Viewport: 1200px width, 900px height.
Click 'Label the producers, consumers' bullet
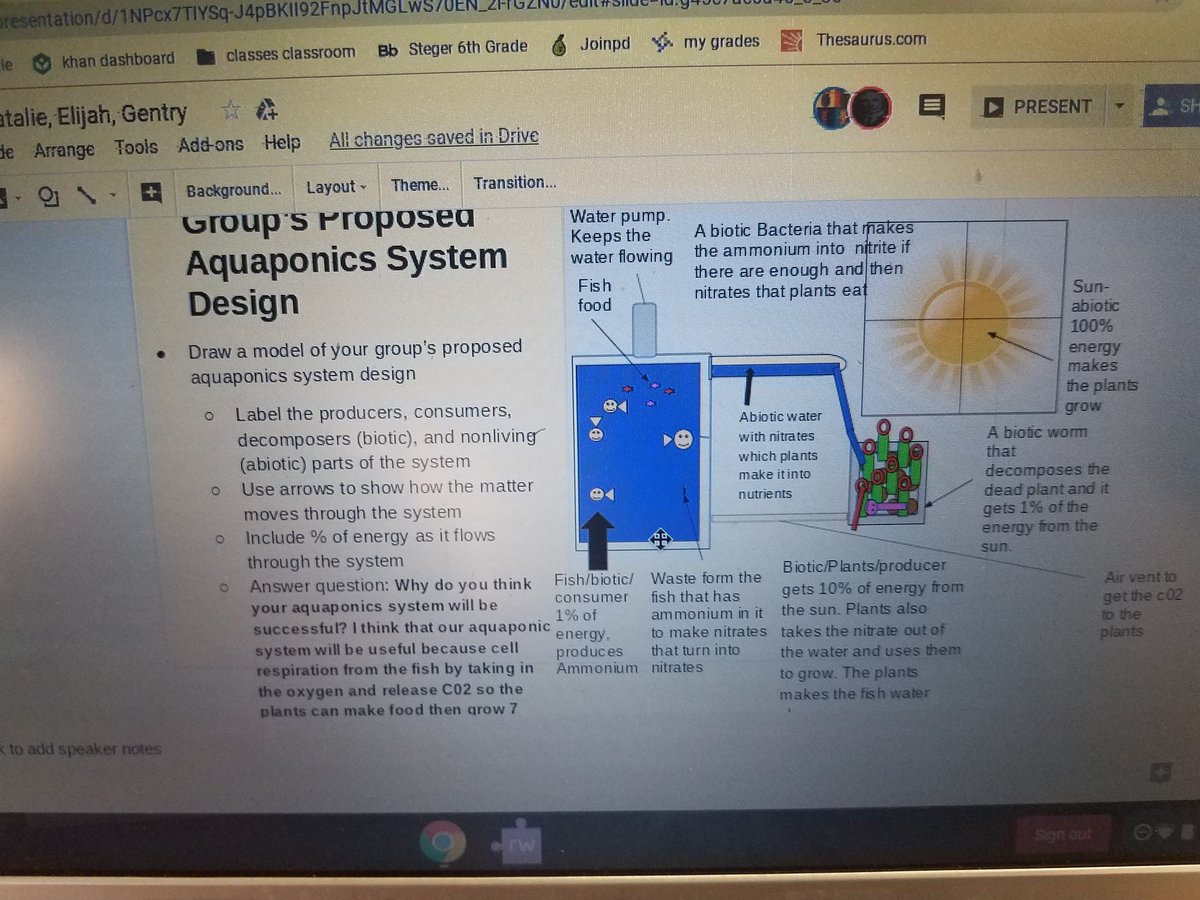pyautogui.click(x=386, y=438)
